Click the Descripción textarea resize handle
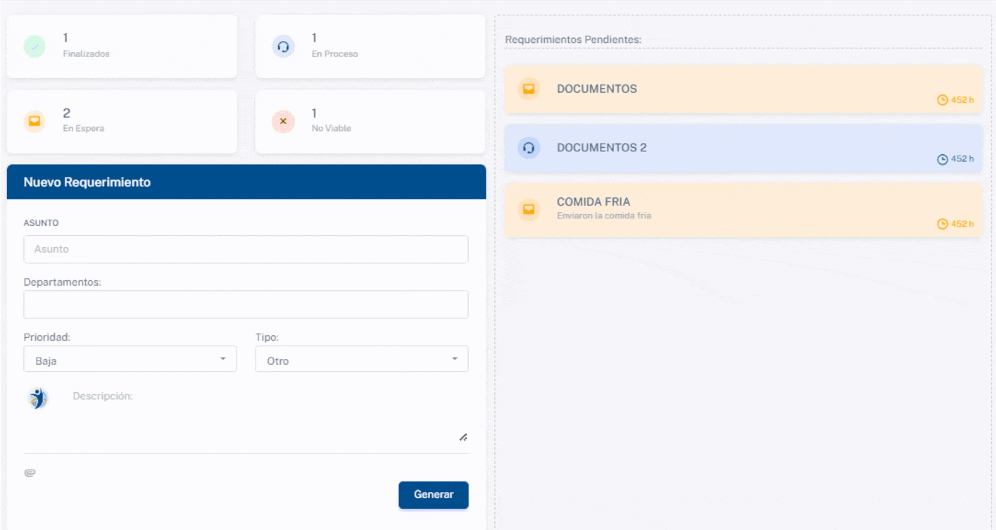Viewport: 996px width, 530px height. pos(463,437)
